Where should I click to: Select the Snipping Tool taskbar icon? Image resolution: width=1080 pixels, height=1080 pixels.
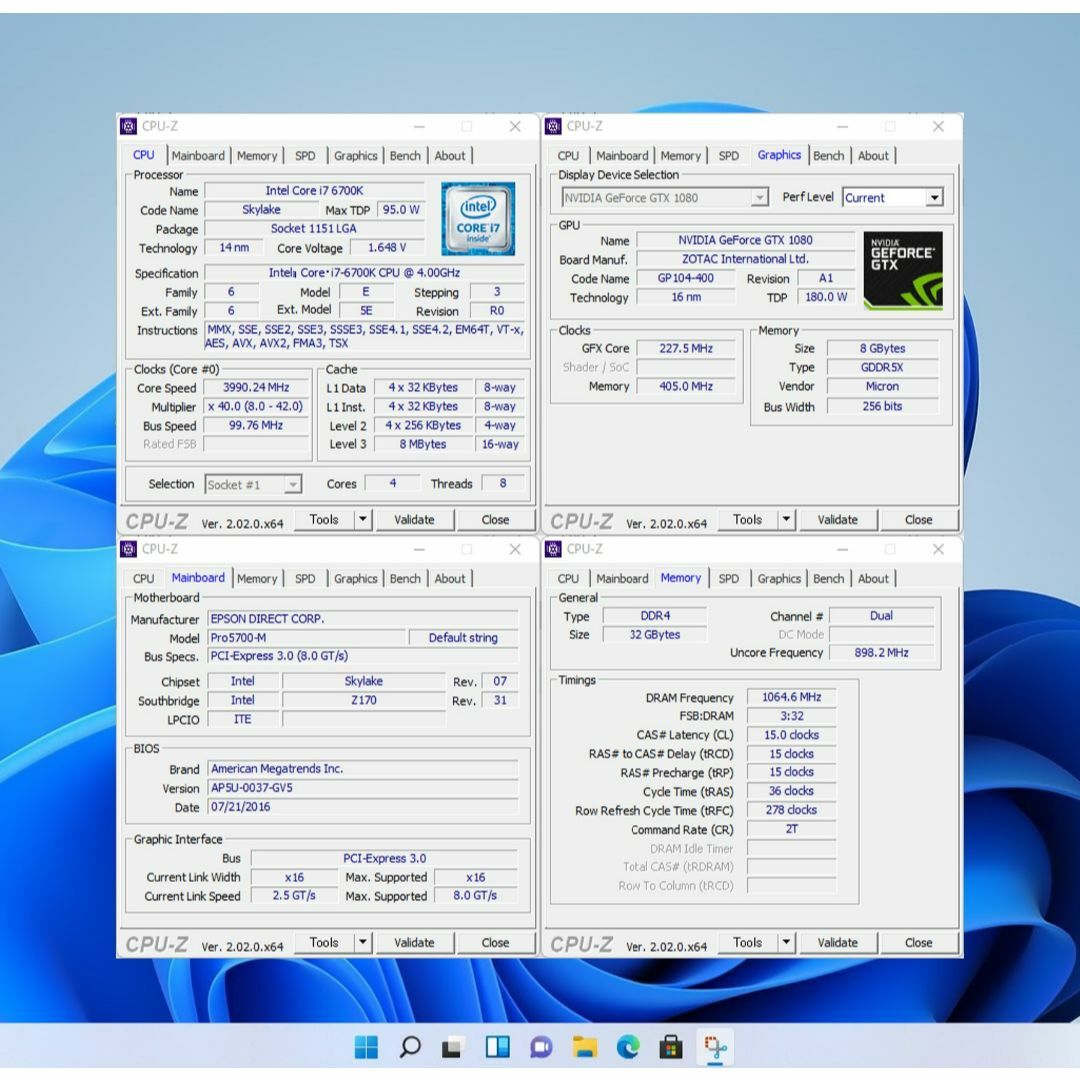pyautogui.click(x=715, y=1047)
